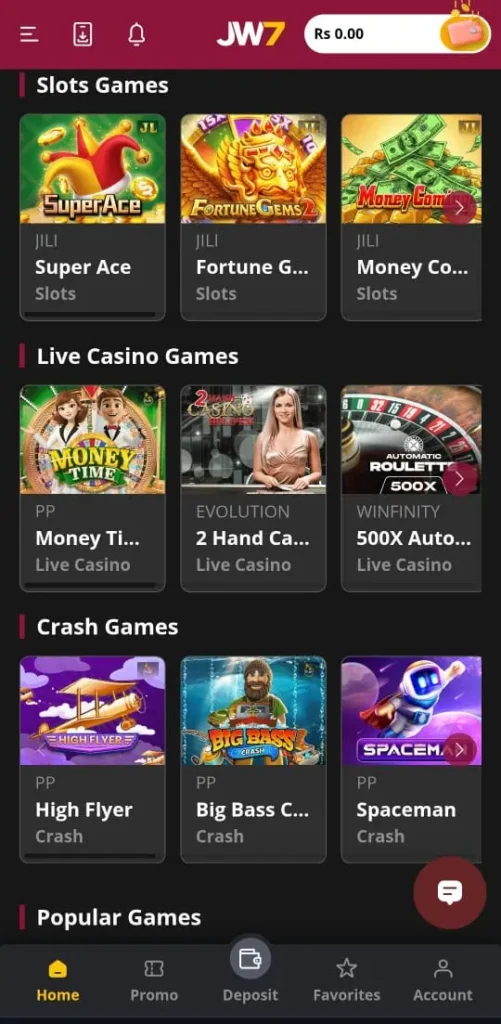The image size is (501, 1024).
Task: Tap the Deposit wallet button
Action: pos(250,972)
